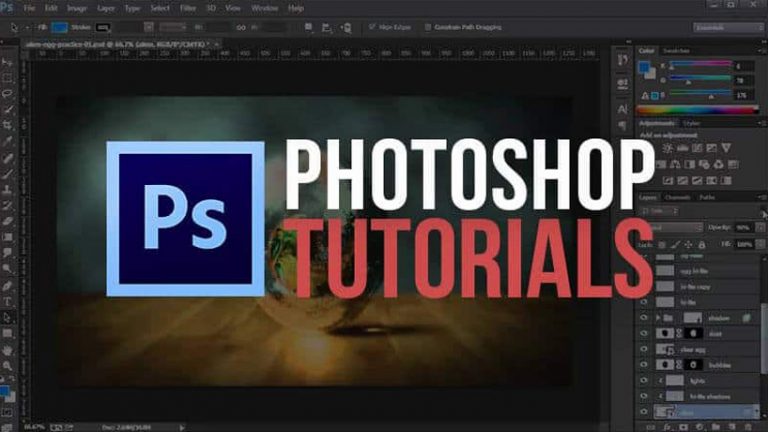Toggle the Align Edges checkbox

[372, 27]
